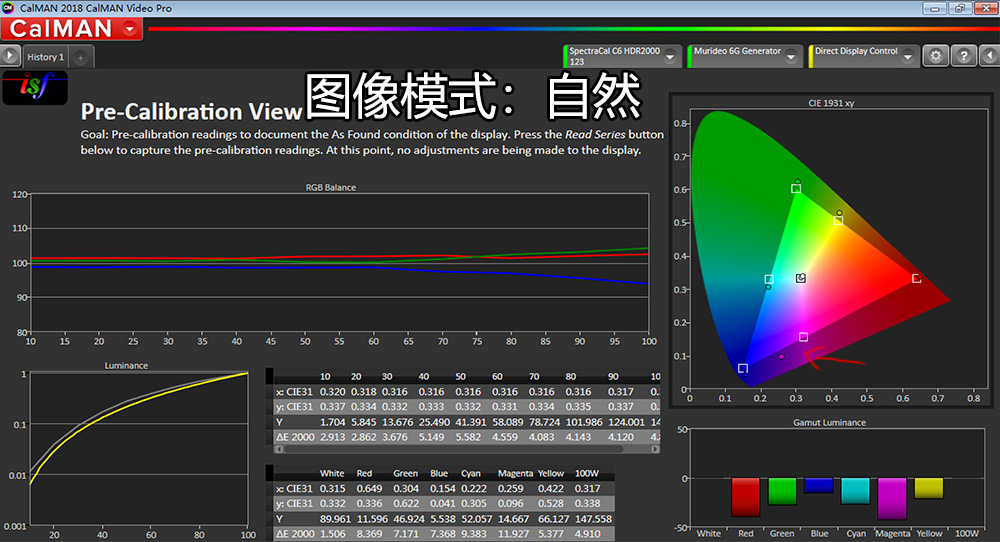
Task: Select the Magenta bar in Gamut Luminance
Action: click(x=892, y=499)
